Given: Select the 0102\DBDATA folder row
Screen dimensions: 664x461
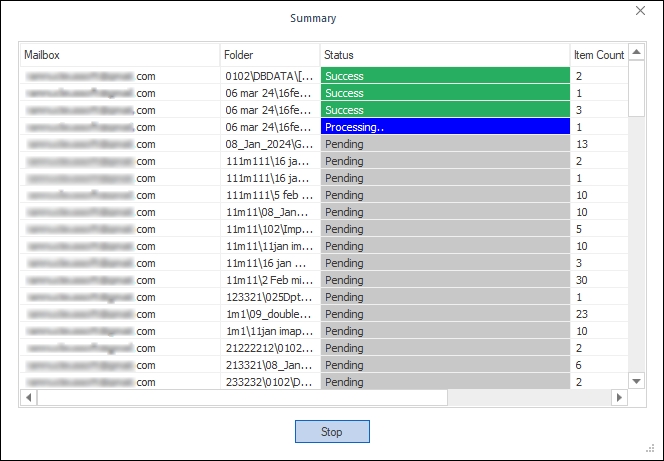Looking at the screenshot, I should click(x=269, y=76).
